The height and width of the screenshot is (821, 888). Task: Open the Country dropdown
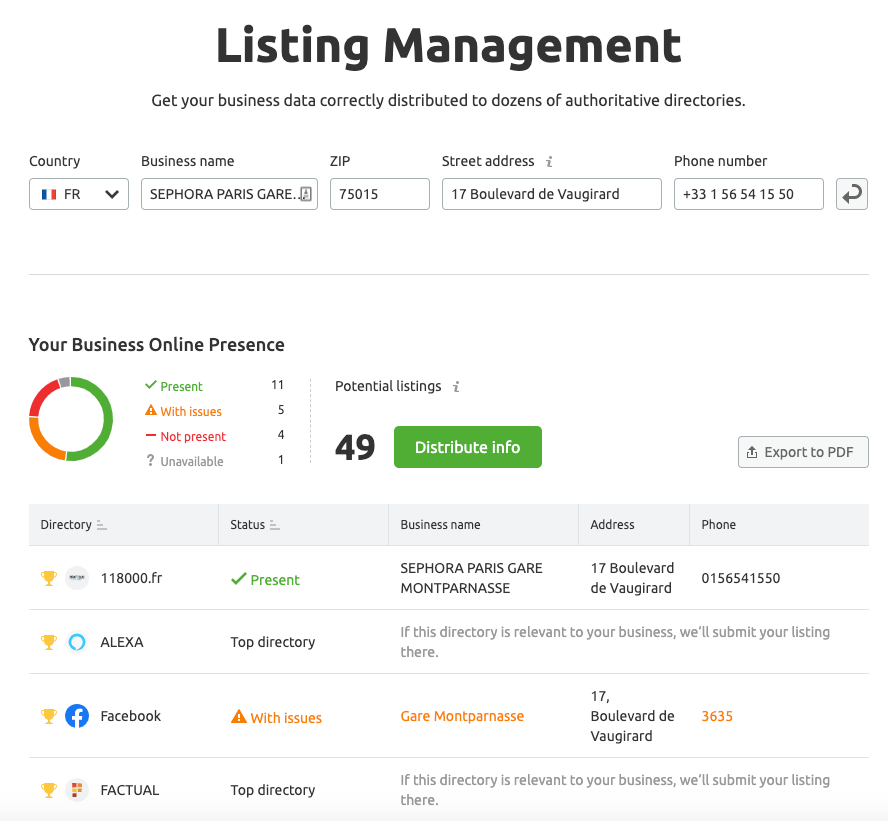pyautogui.click(x=78, y=193)
